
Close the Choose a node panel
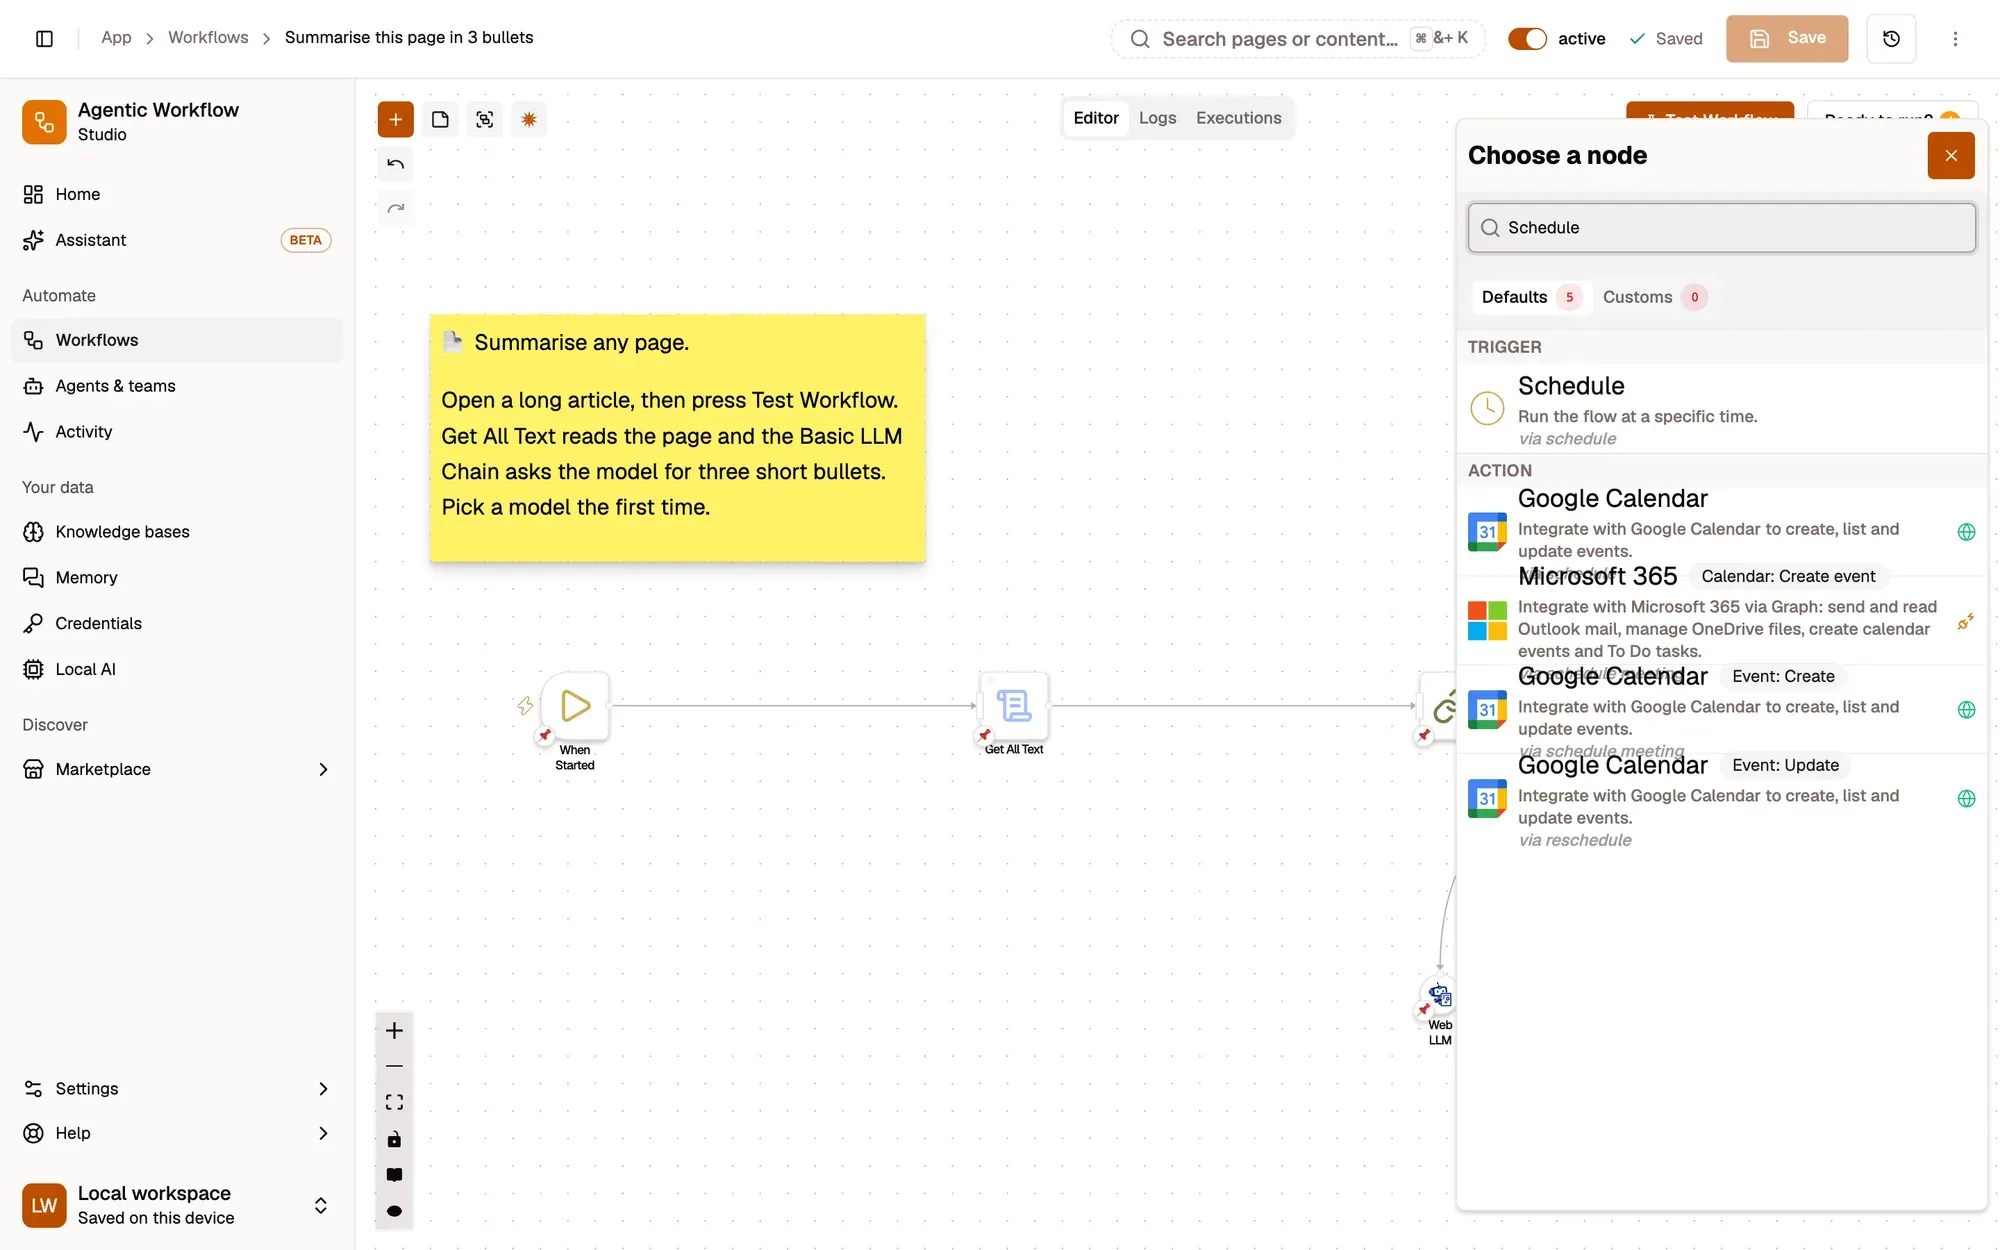pos(1951,155)
